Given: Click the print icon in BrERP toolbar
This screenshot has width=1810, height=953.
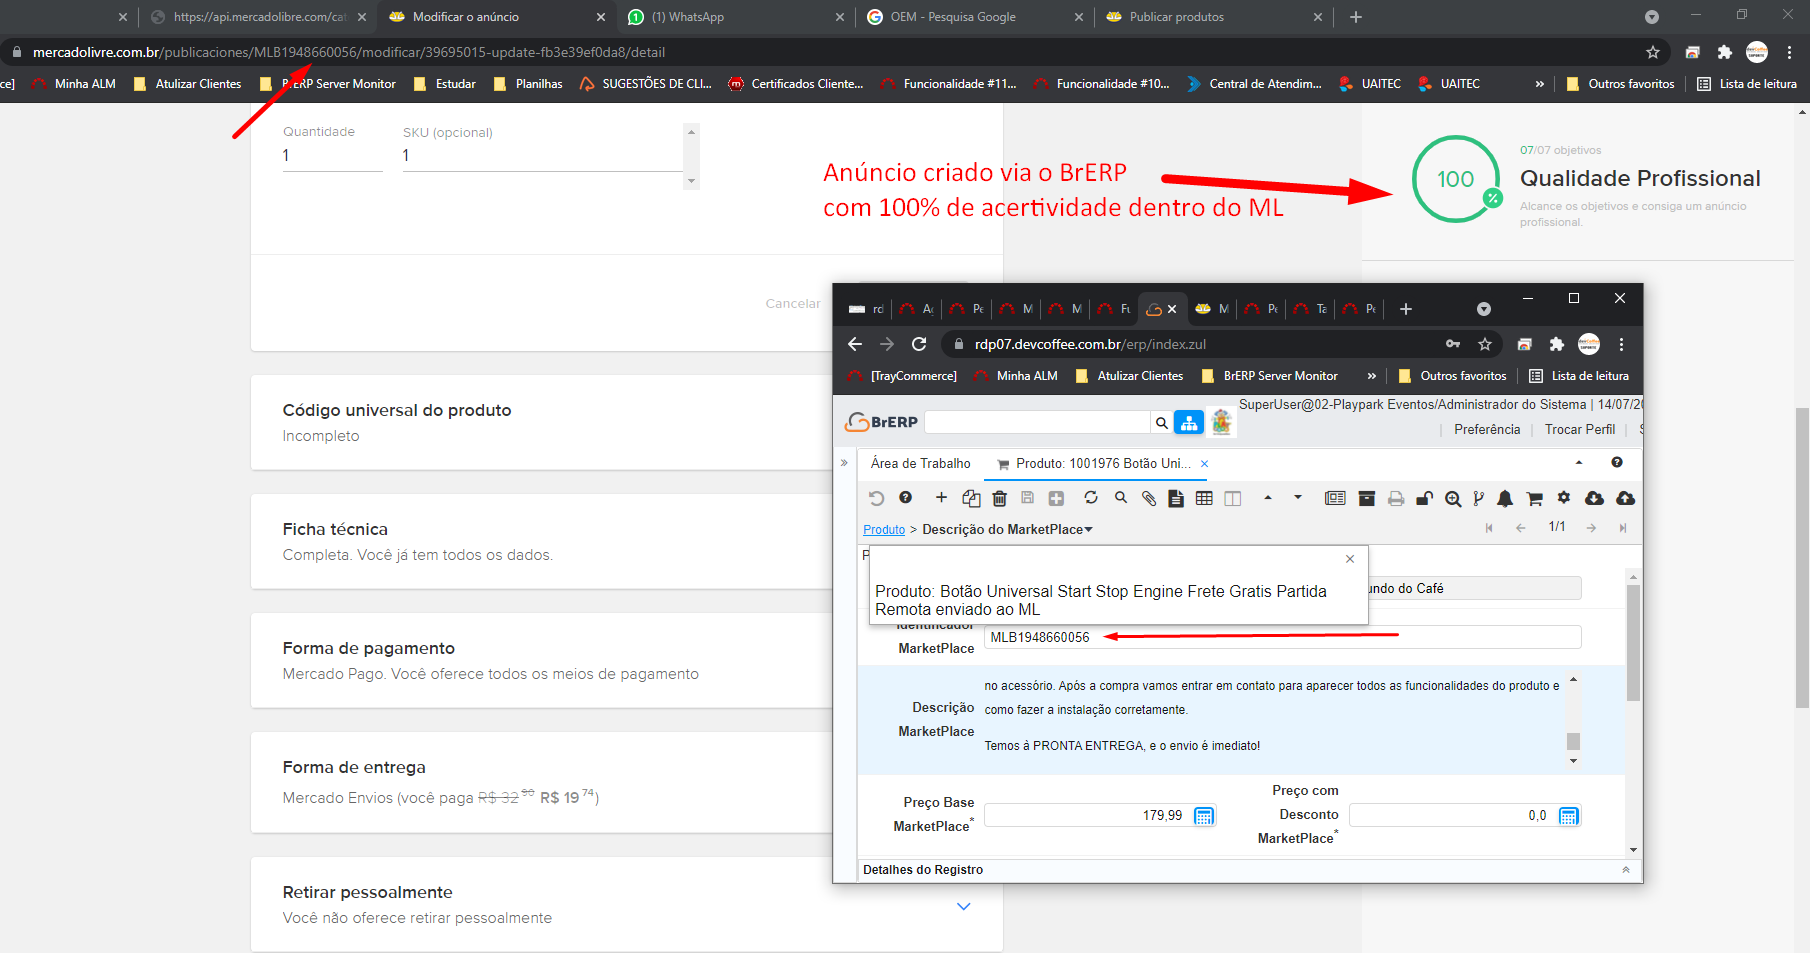Looking at the screenshot, I should [1396, 498].
